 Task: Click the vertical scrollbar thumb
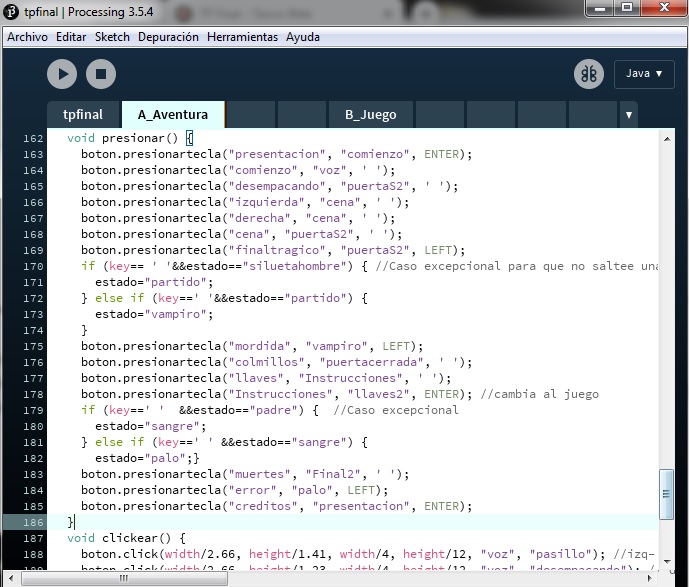tap(667, 489)
